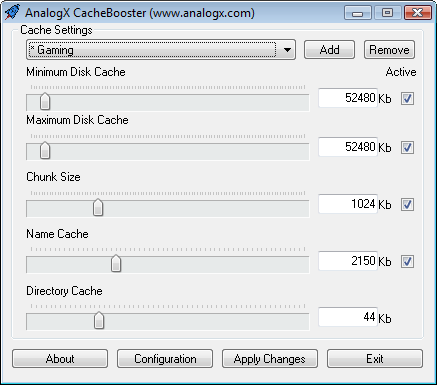Click the CacheBooster rocket icon in title bar
Screen dimensions: 437x385
click(x=12, y=12)
